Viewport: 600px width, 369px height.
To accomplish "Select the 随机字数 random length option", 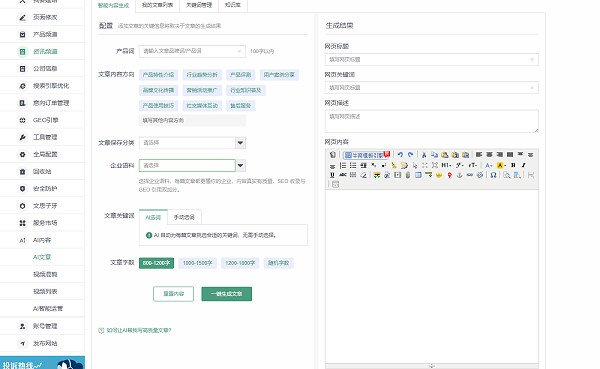I will [x=279, y=263].
